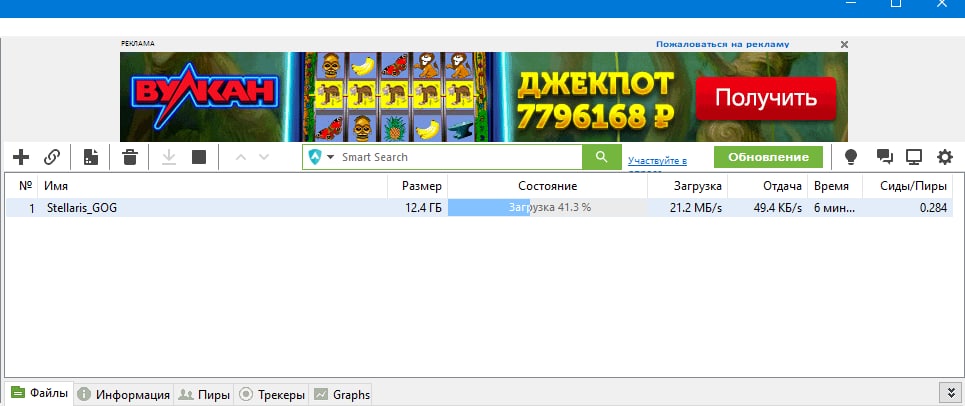Click the Пожаловаться на рекламу link
The height and width of the screenshot is (406, 965).
[722, 44]
